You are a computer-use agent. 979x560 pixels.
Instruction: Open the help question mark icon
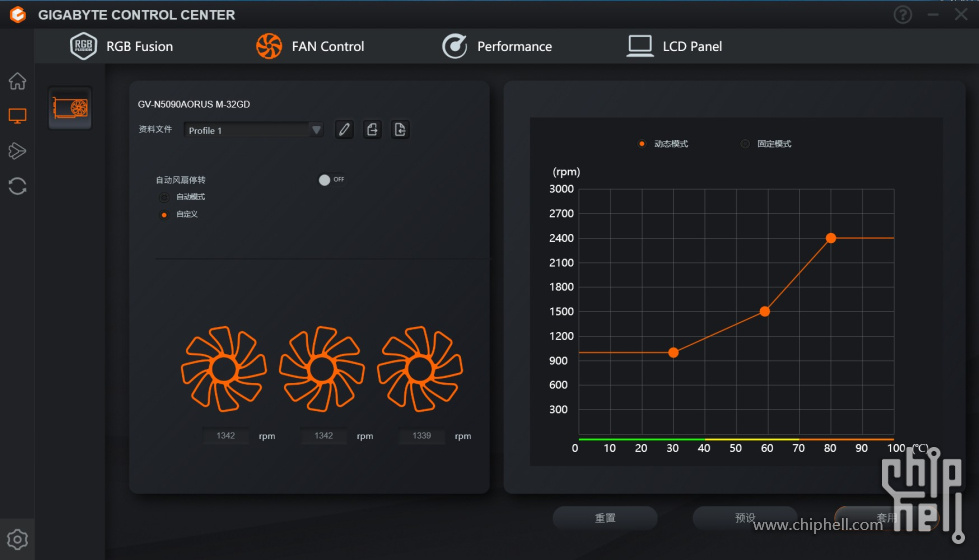pos(903,14)
